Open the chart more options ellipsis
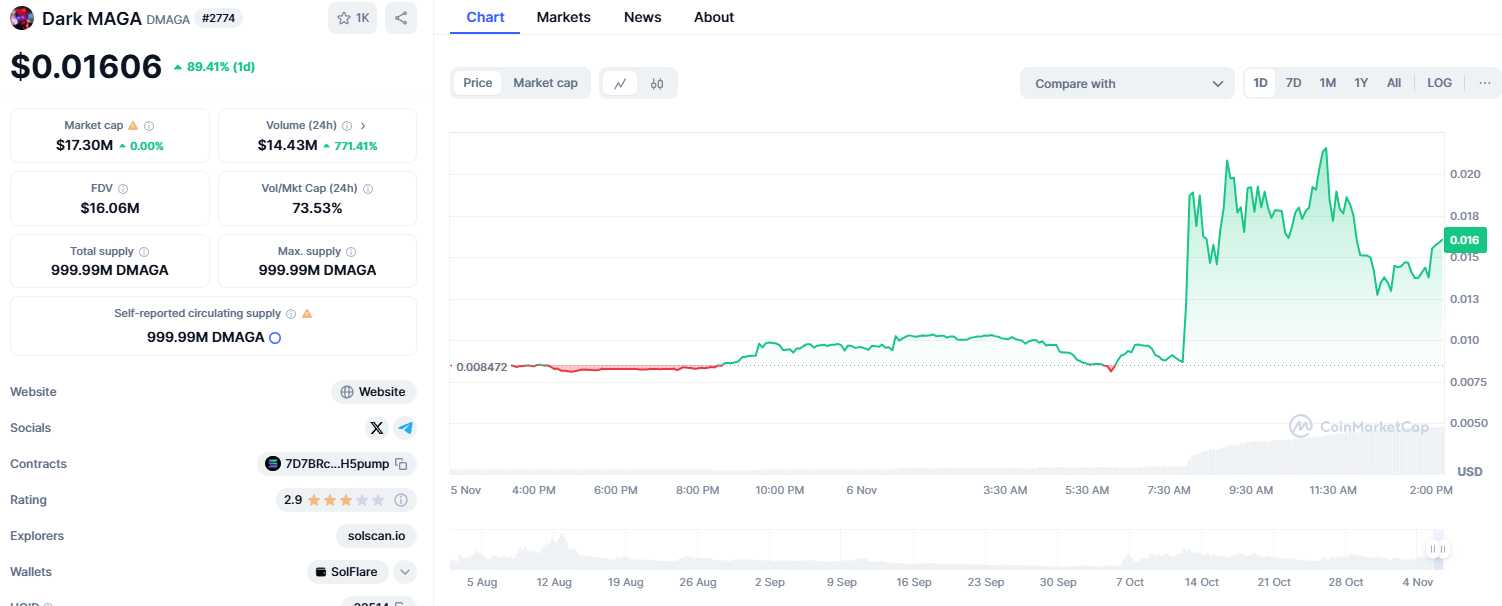1502x606 pixels. [1484, 83]
